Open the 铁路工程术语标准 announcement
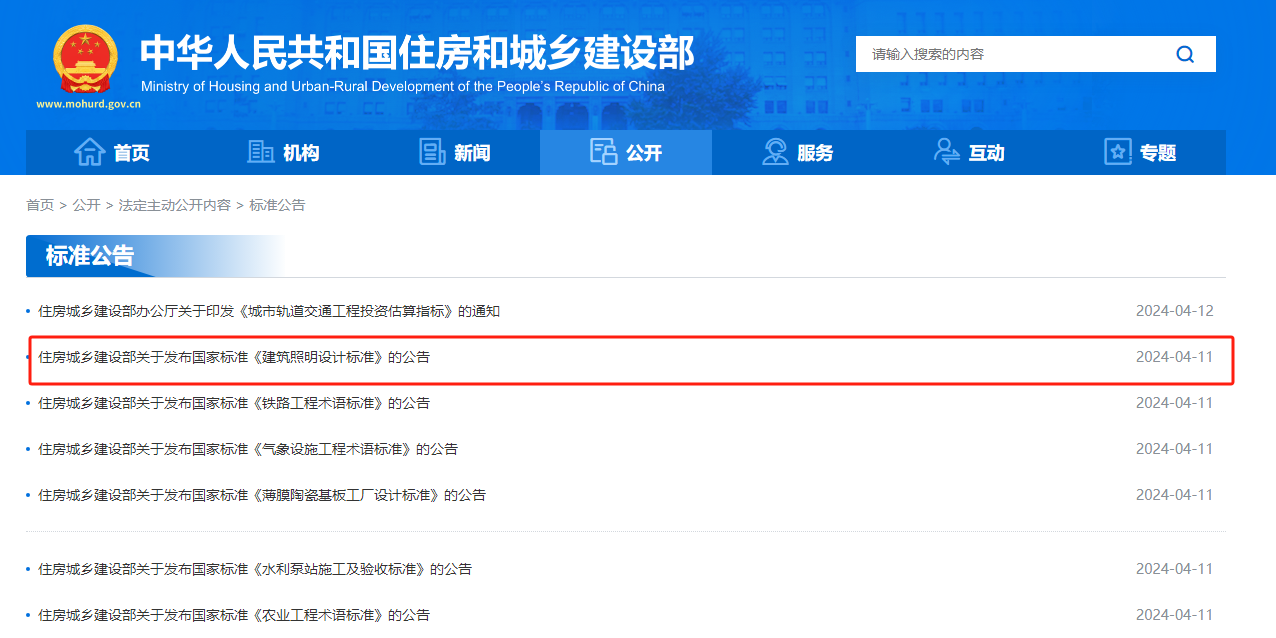This screenshot has height=638, width=1276. coord(233,403)
